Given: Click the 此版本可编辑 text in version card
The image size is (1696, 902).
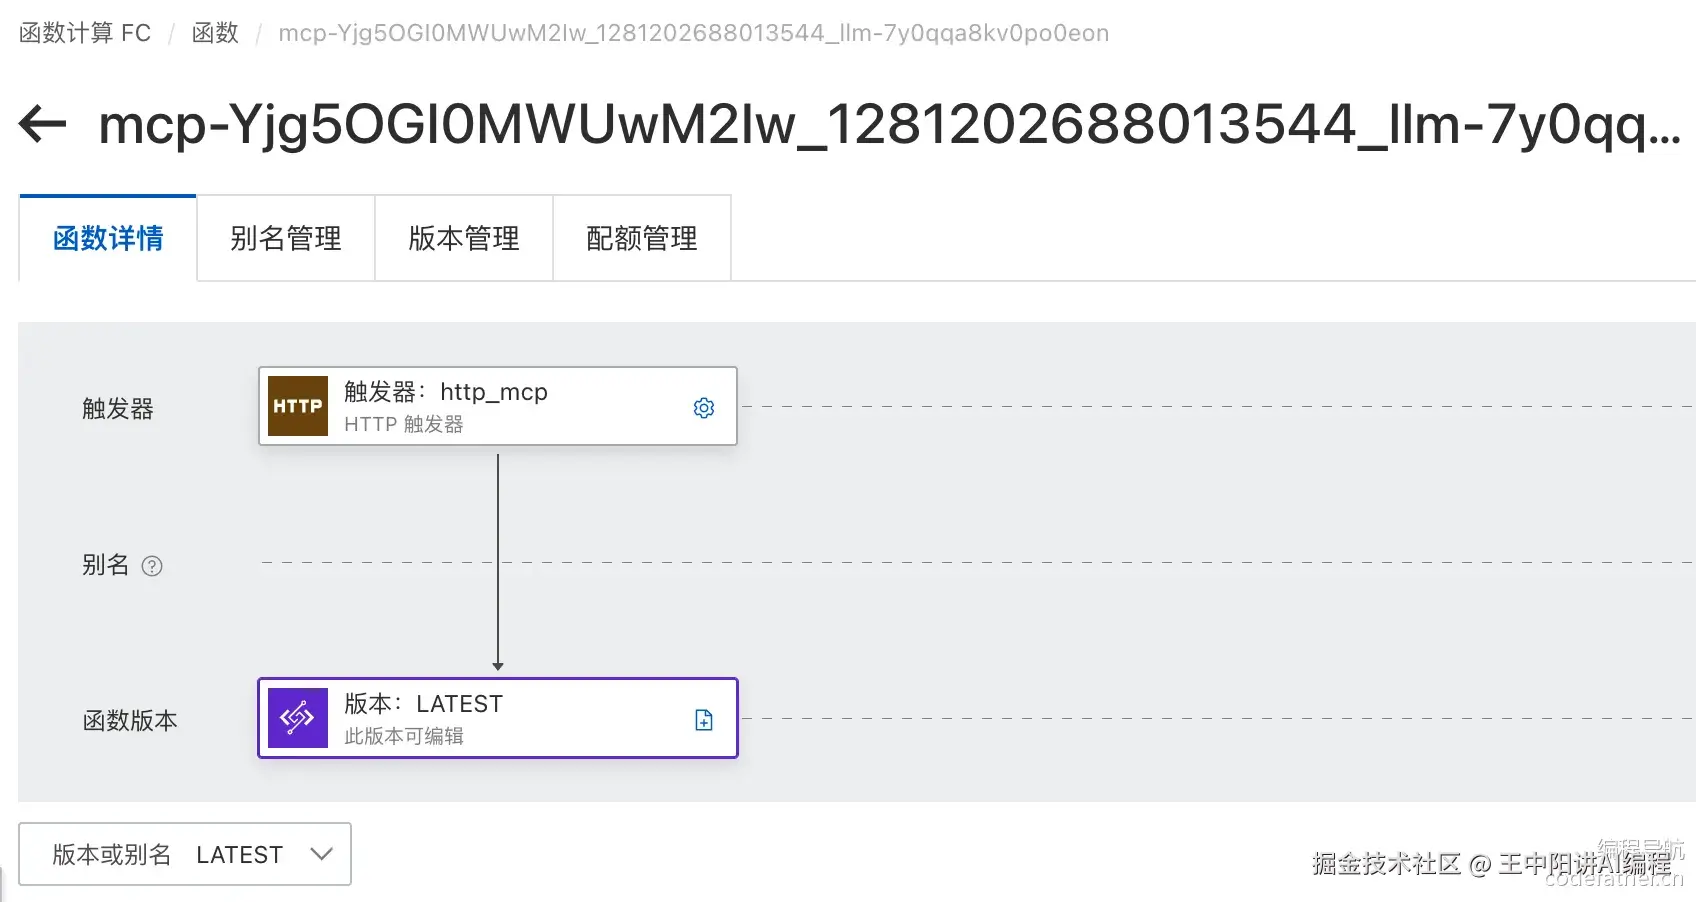Looking at the screenshot, I should point(404,736).
